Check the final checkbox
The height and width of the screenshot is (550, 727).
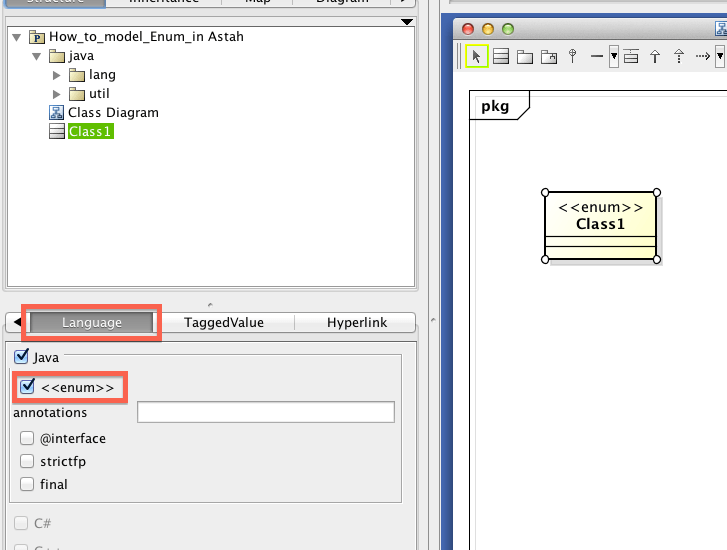27,484
